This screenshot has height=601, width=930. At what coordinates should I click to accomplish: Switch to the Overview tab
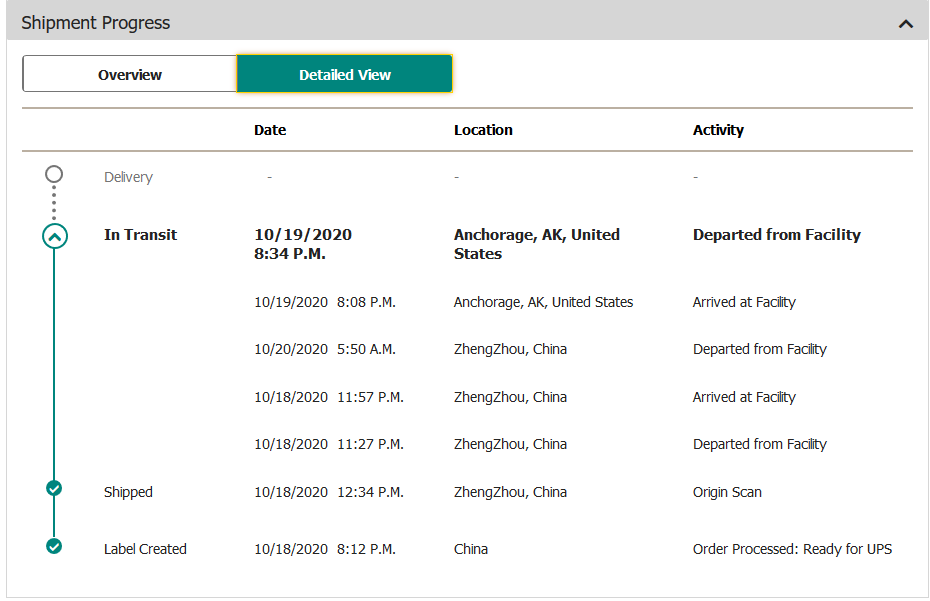129,74
